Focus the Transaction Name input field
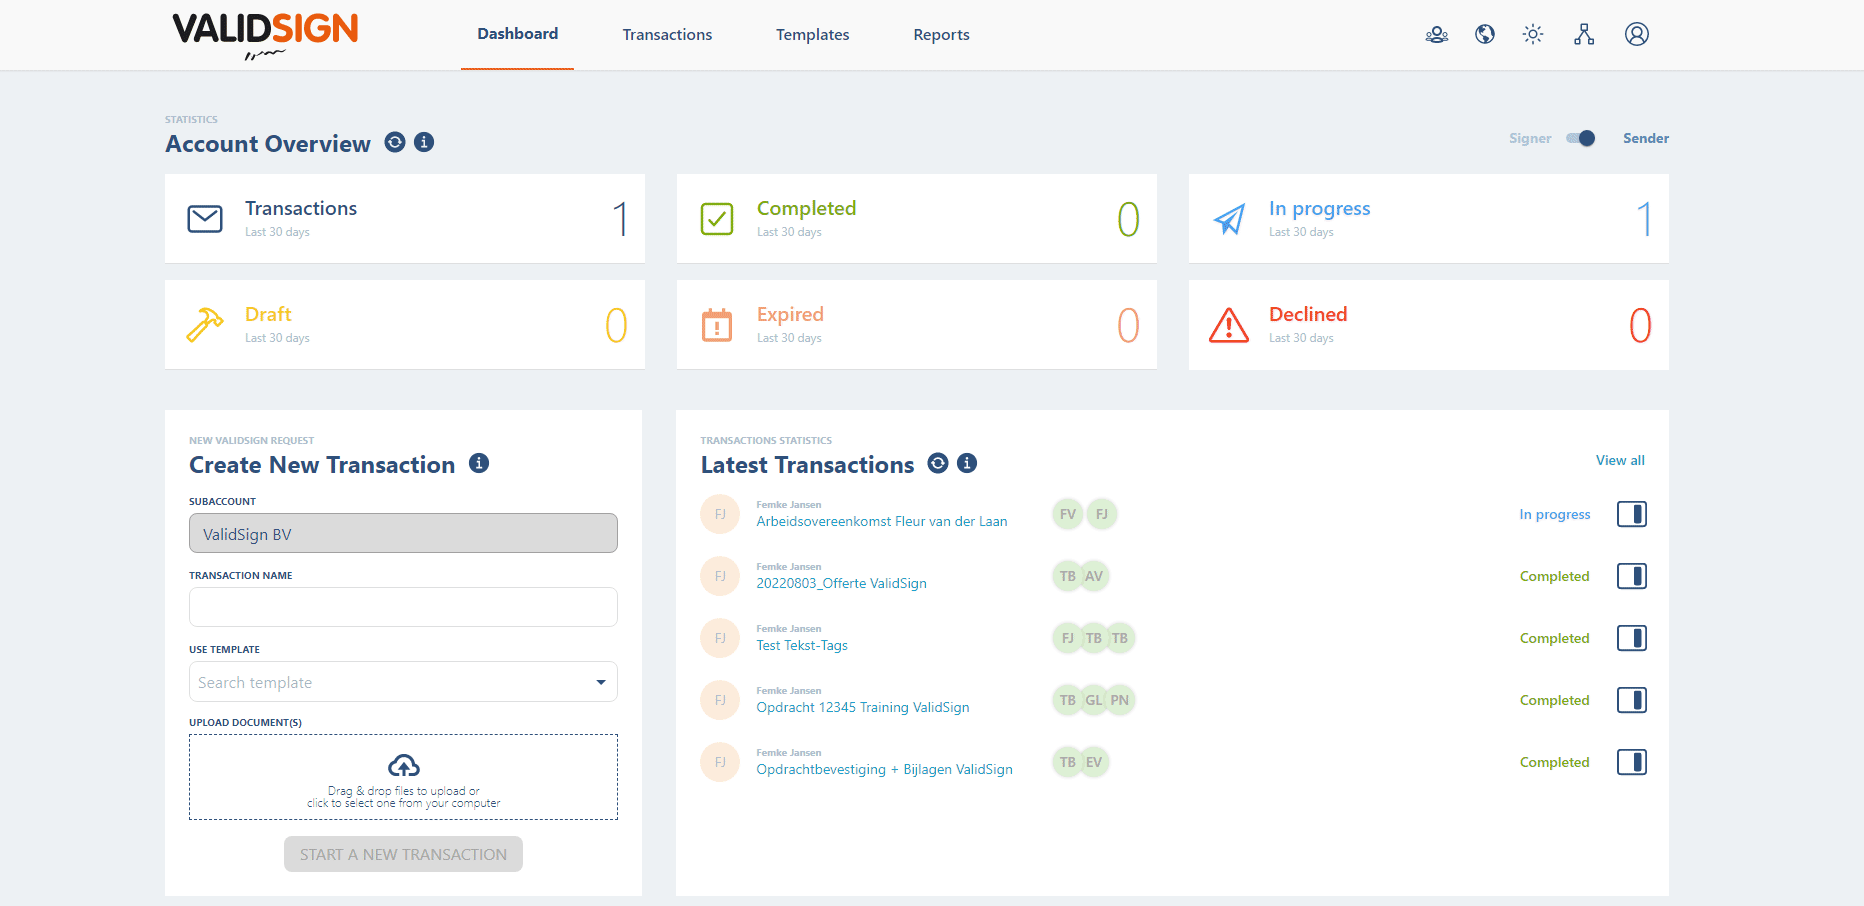This screenshot has height=906, width=1864. 403,607
